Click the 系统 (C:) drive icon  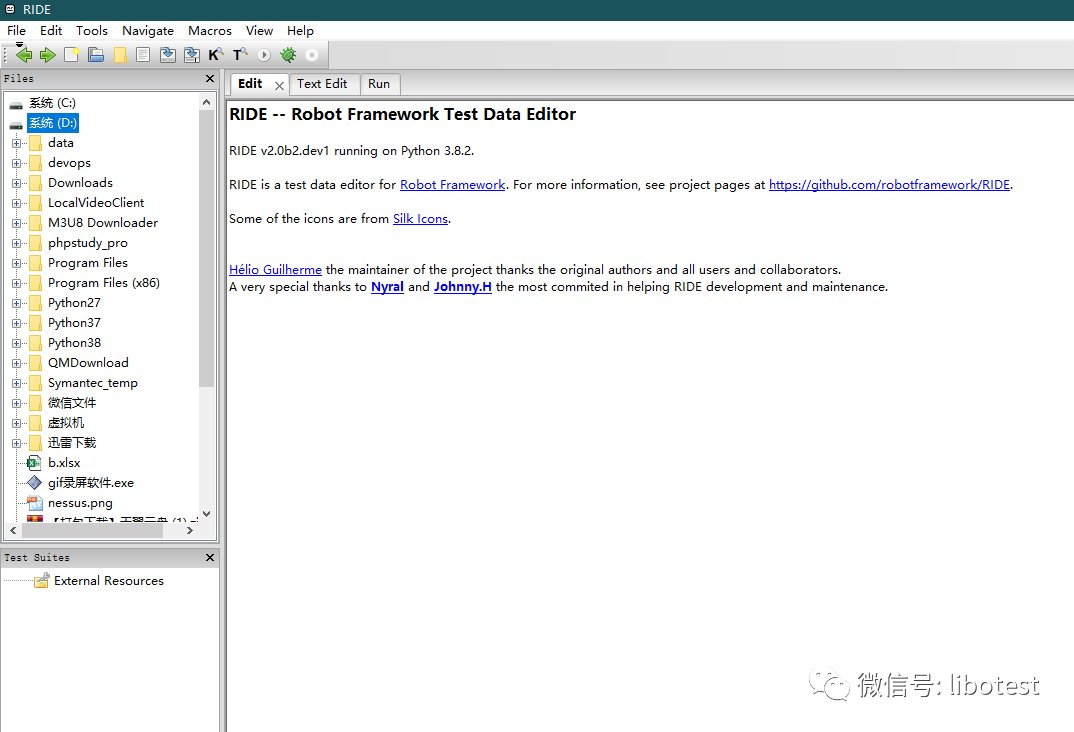(16, 105)
